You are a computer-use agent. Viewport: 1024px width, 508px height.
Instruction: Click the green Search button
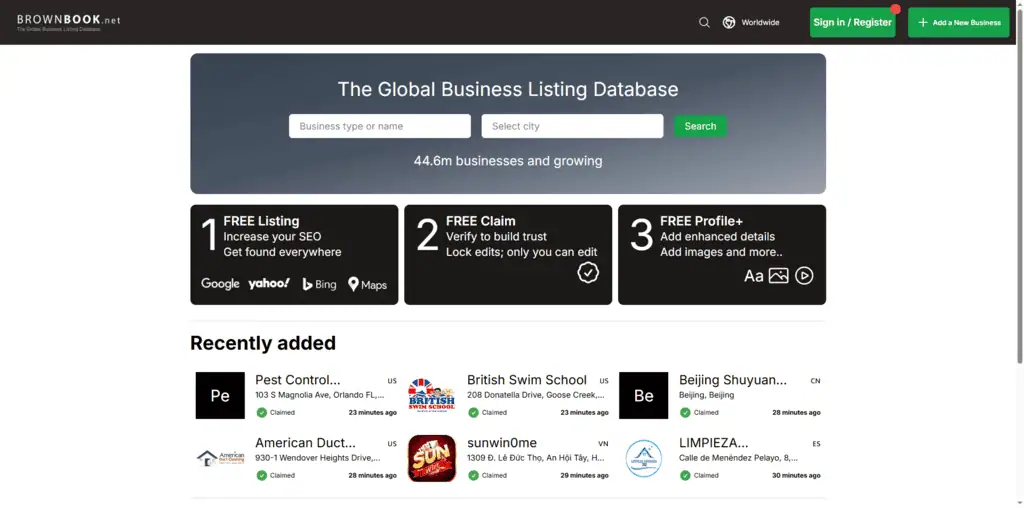point(700,126)
